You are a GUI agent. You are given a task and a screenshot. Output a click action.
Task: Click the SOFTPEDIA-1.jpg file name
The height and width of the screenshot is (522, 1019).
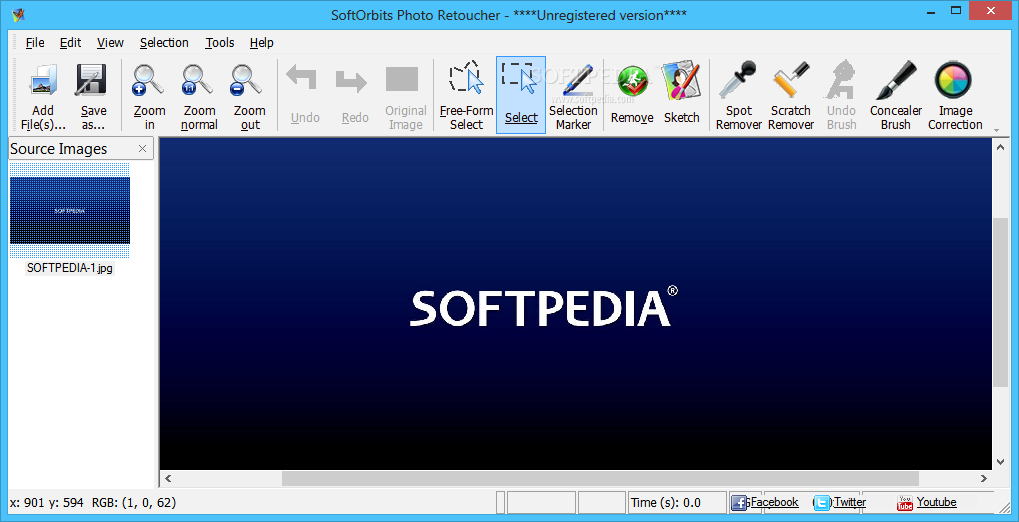click(x=70, y=267)
